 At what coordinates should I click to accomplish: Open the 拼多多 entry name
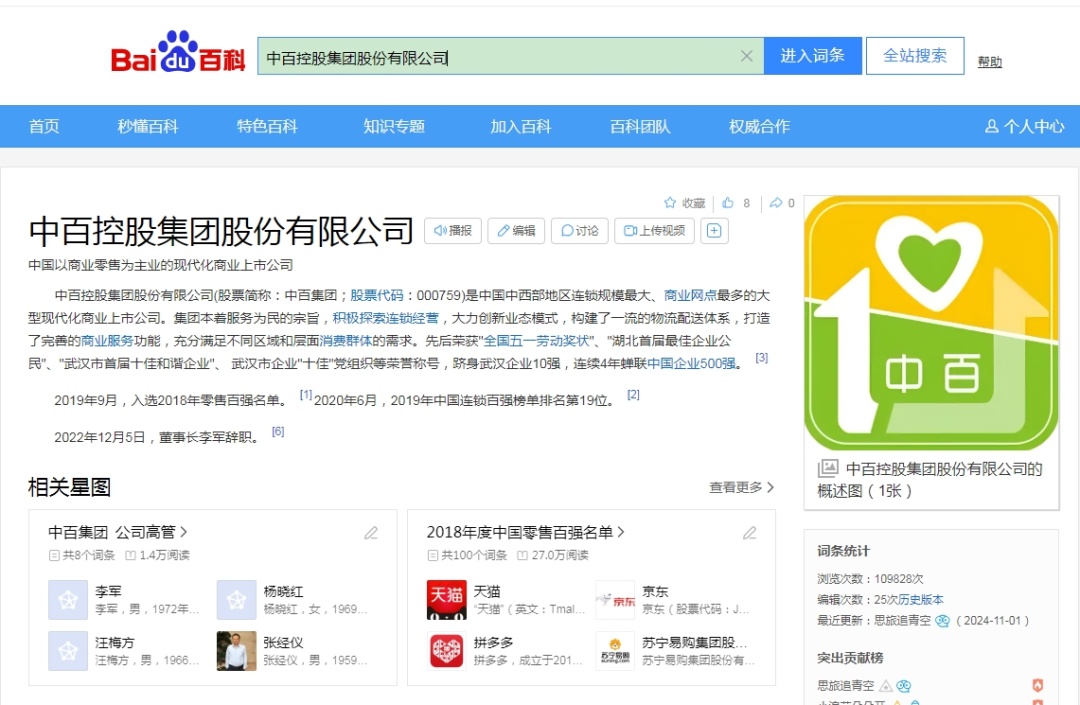pos(494,642)
